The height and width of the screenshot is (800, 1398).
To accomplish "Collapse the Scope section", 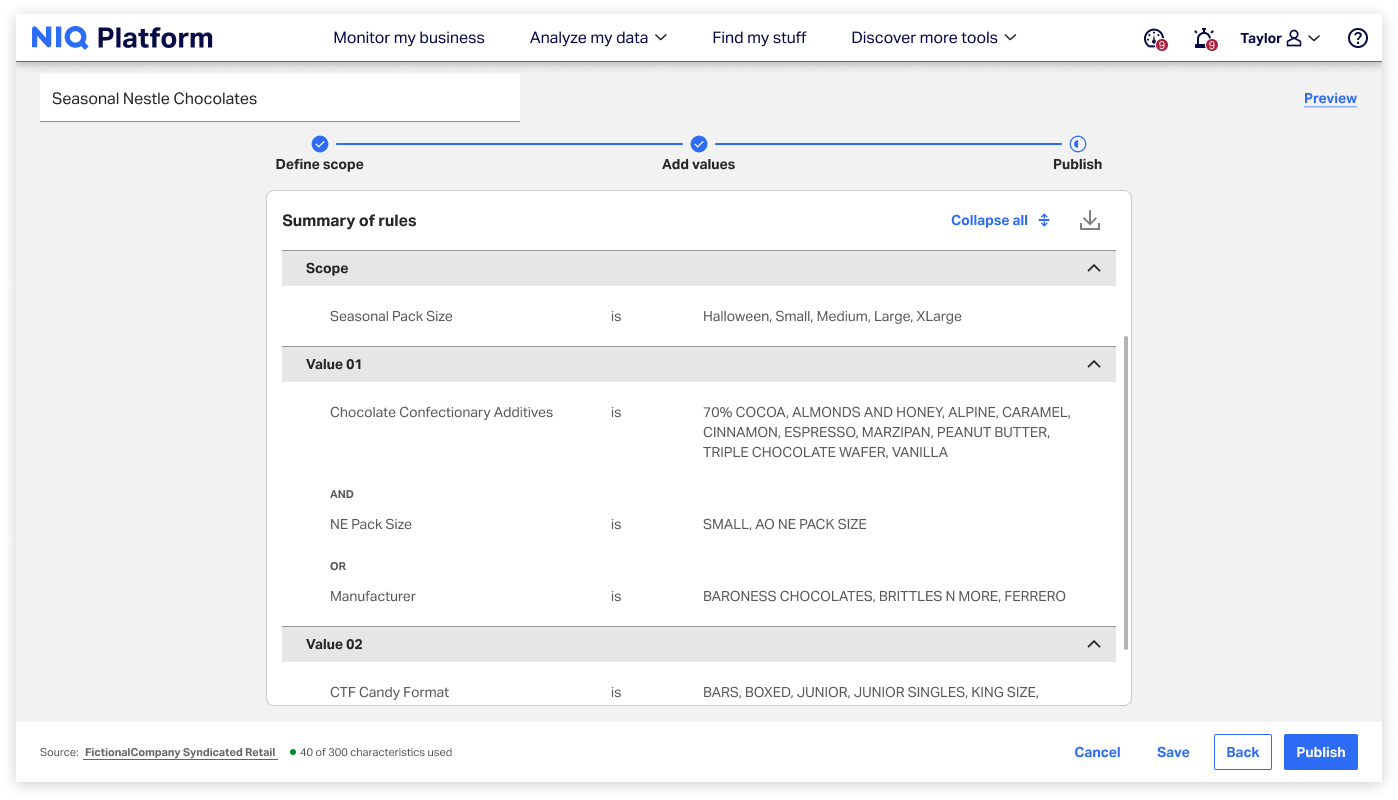I will pyautogui.click(x=1094, y=268).
